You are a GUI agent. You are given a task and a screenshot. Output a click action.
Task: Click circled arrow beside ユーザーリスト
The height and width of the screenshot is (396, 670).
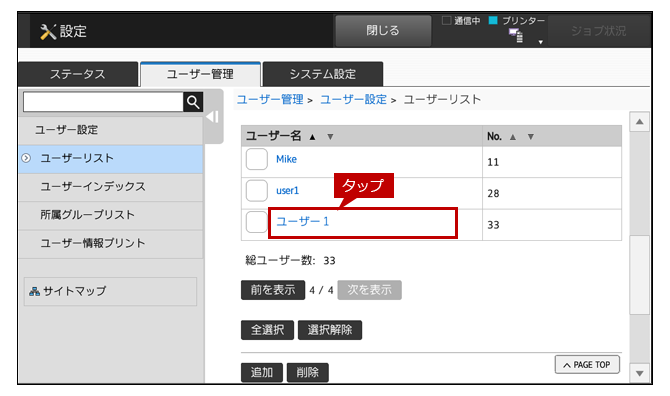point(26,158)
